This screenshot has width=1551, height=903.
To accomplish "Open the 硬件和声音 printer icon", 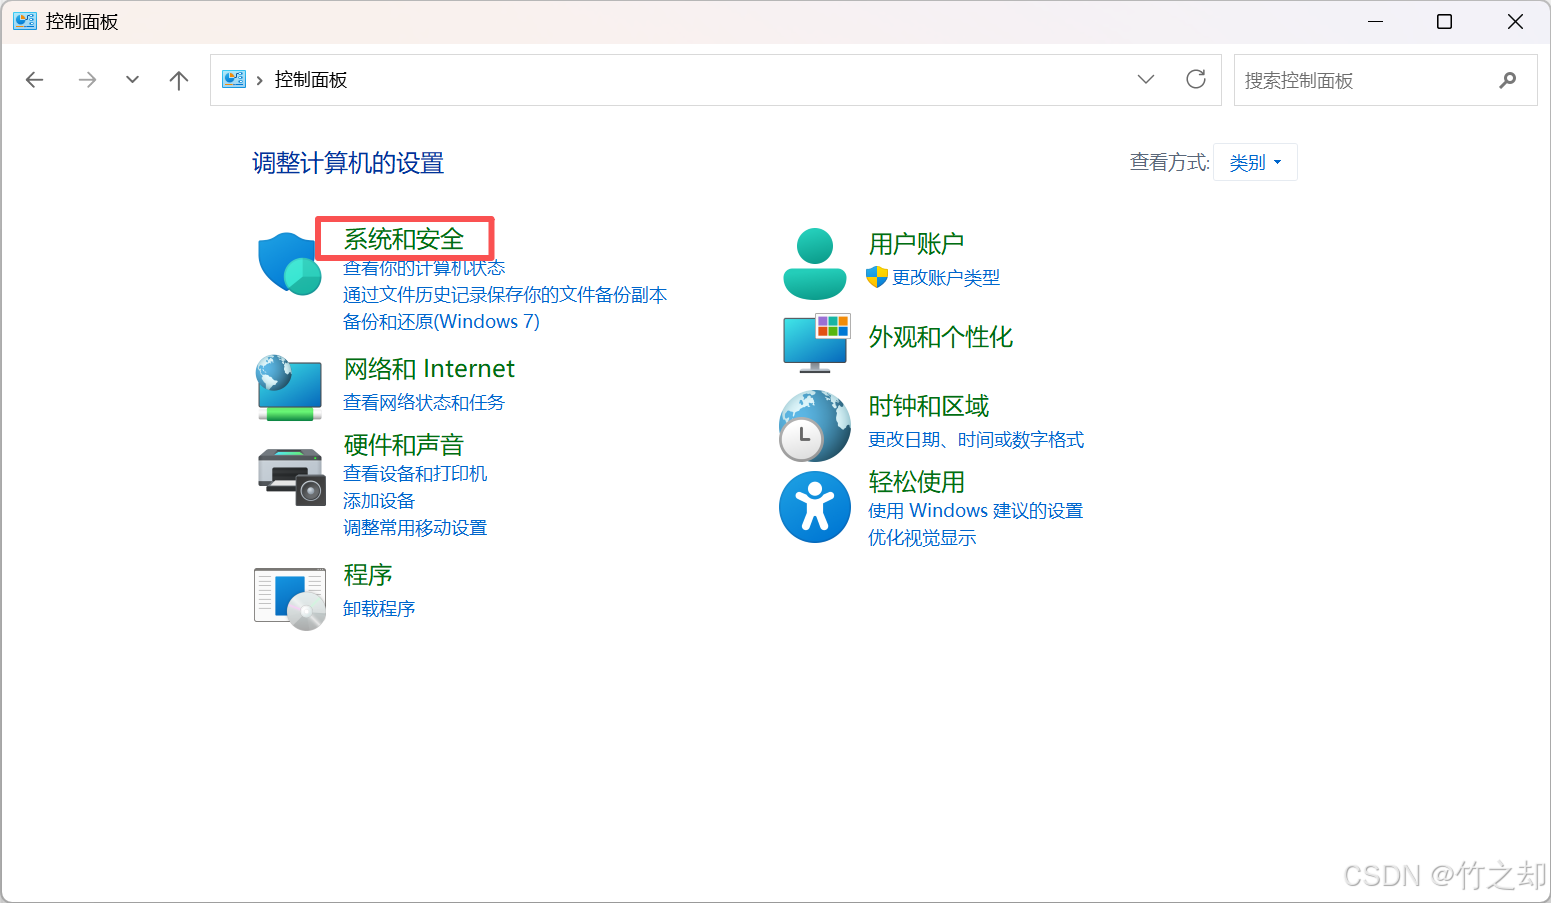I will pyautogui.click(x=291, y=476).
